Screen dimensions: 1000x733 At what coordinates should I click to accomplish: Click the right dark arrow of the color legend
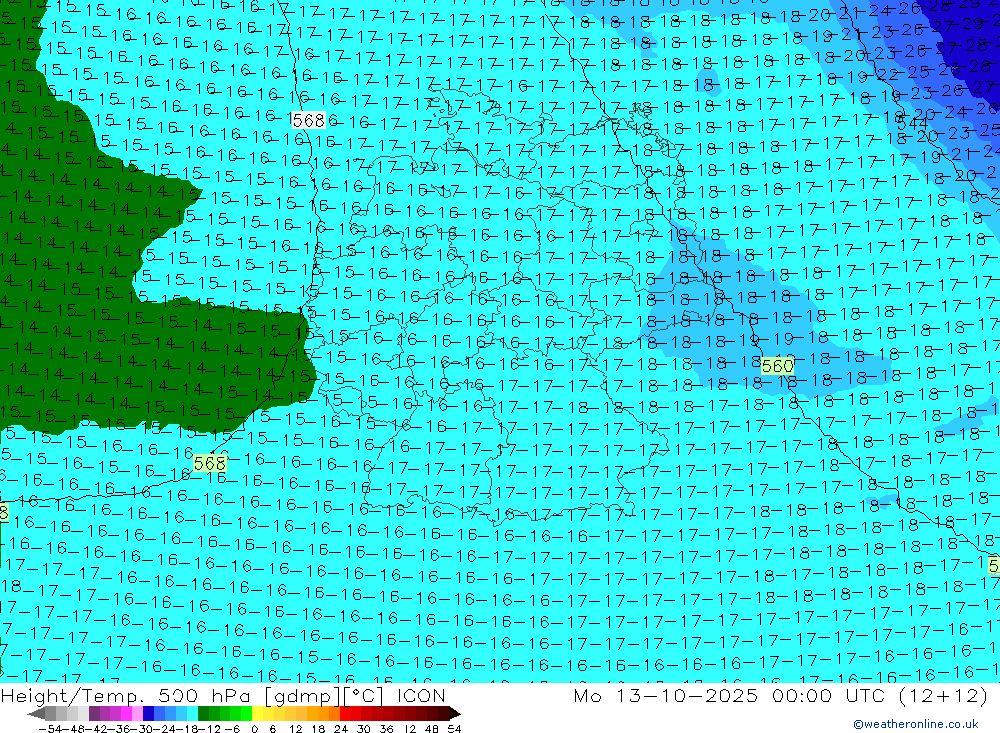point(454,714)
